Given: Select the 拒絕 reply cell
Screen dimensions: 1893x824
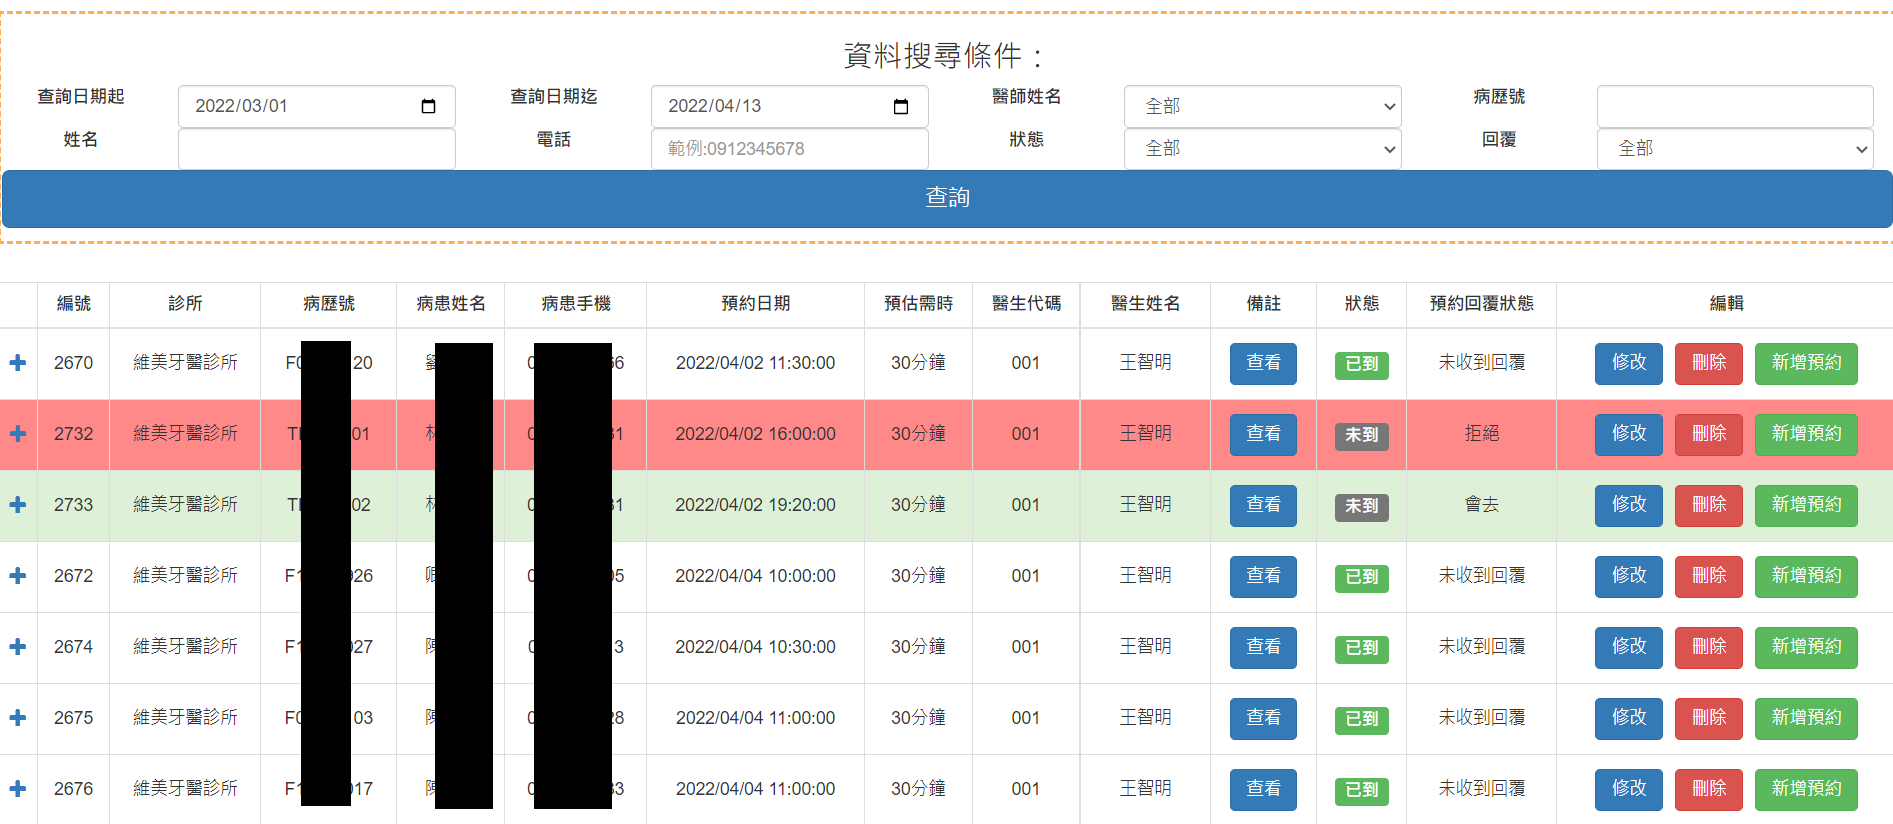Looking at the screenshot, I should (x=1481, y=434).
